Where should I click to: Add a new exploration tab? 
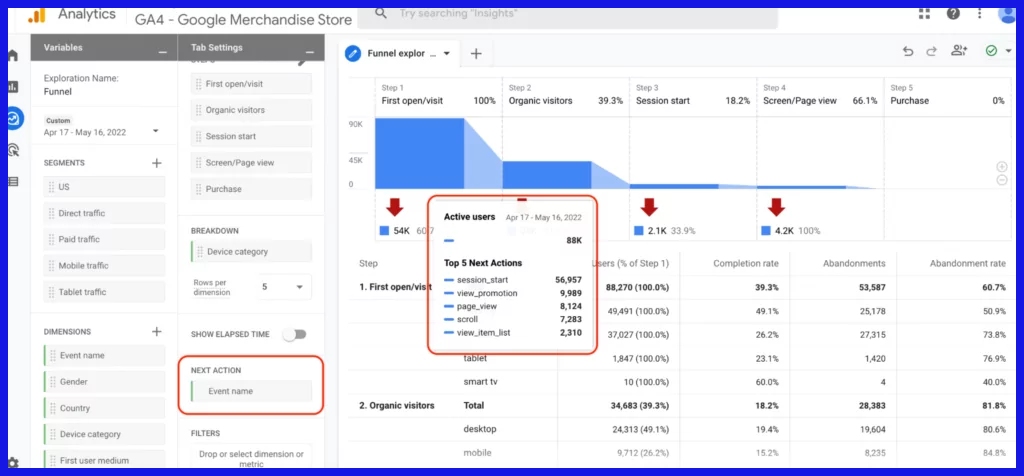point(476,54)
